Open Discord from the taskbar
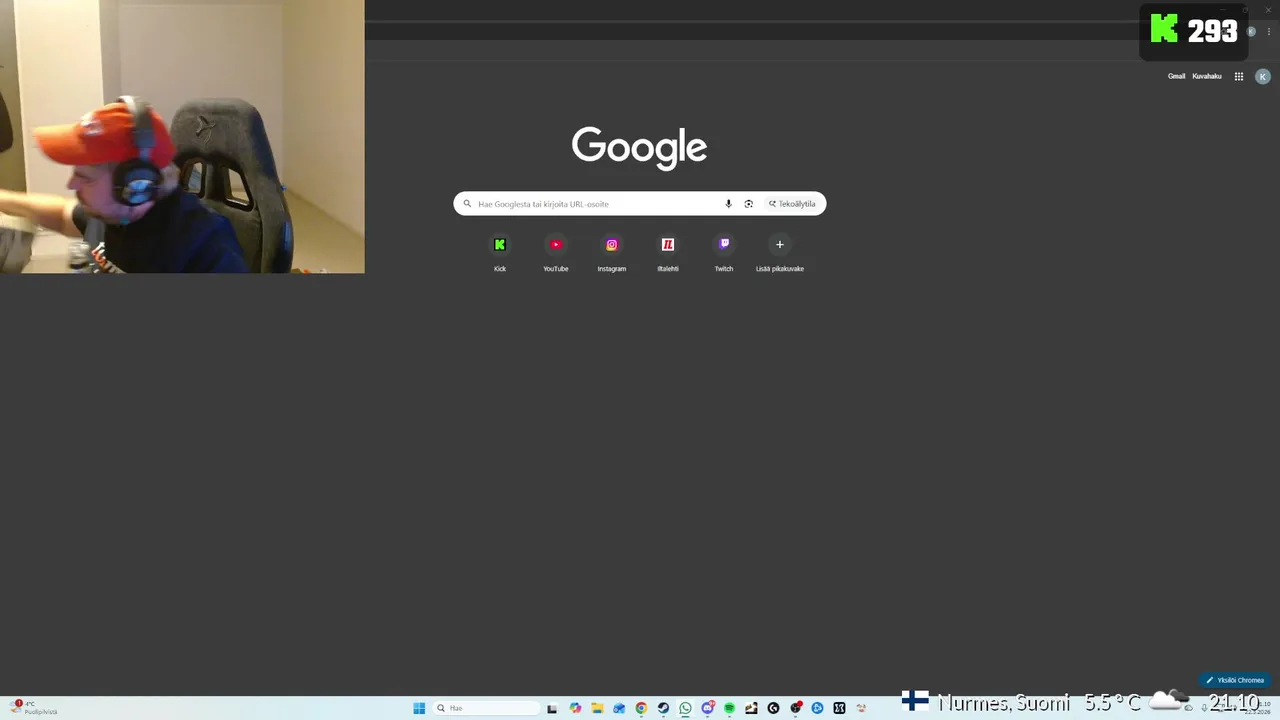The width and height of the screenshot is (1280, 720). pos(708,708)
